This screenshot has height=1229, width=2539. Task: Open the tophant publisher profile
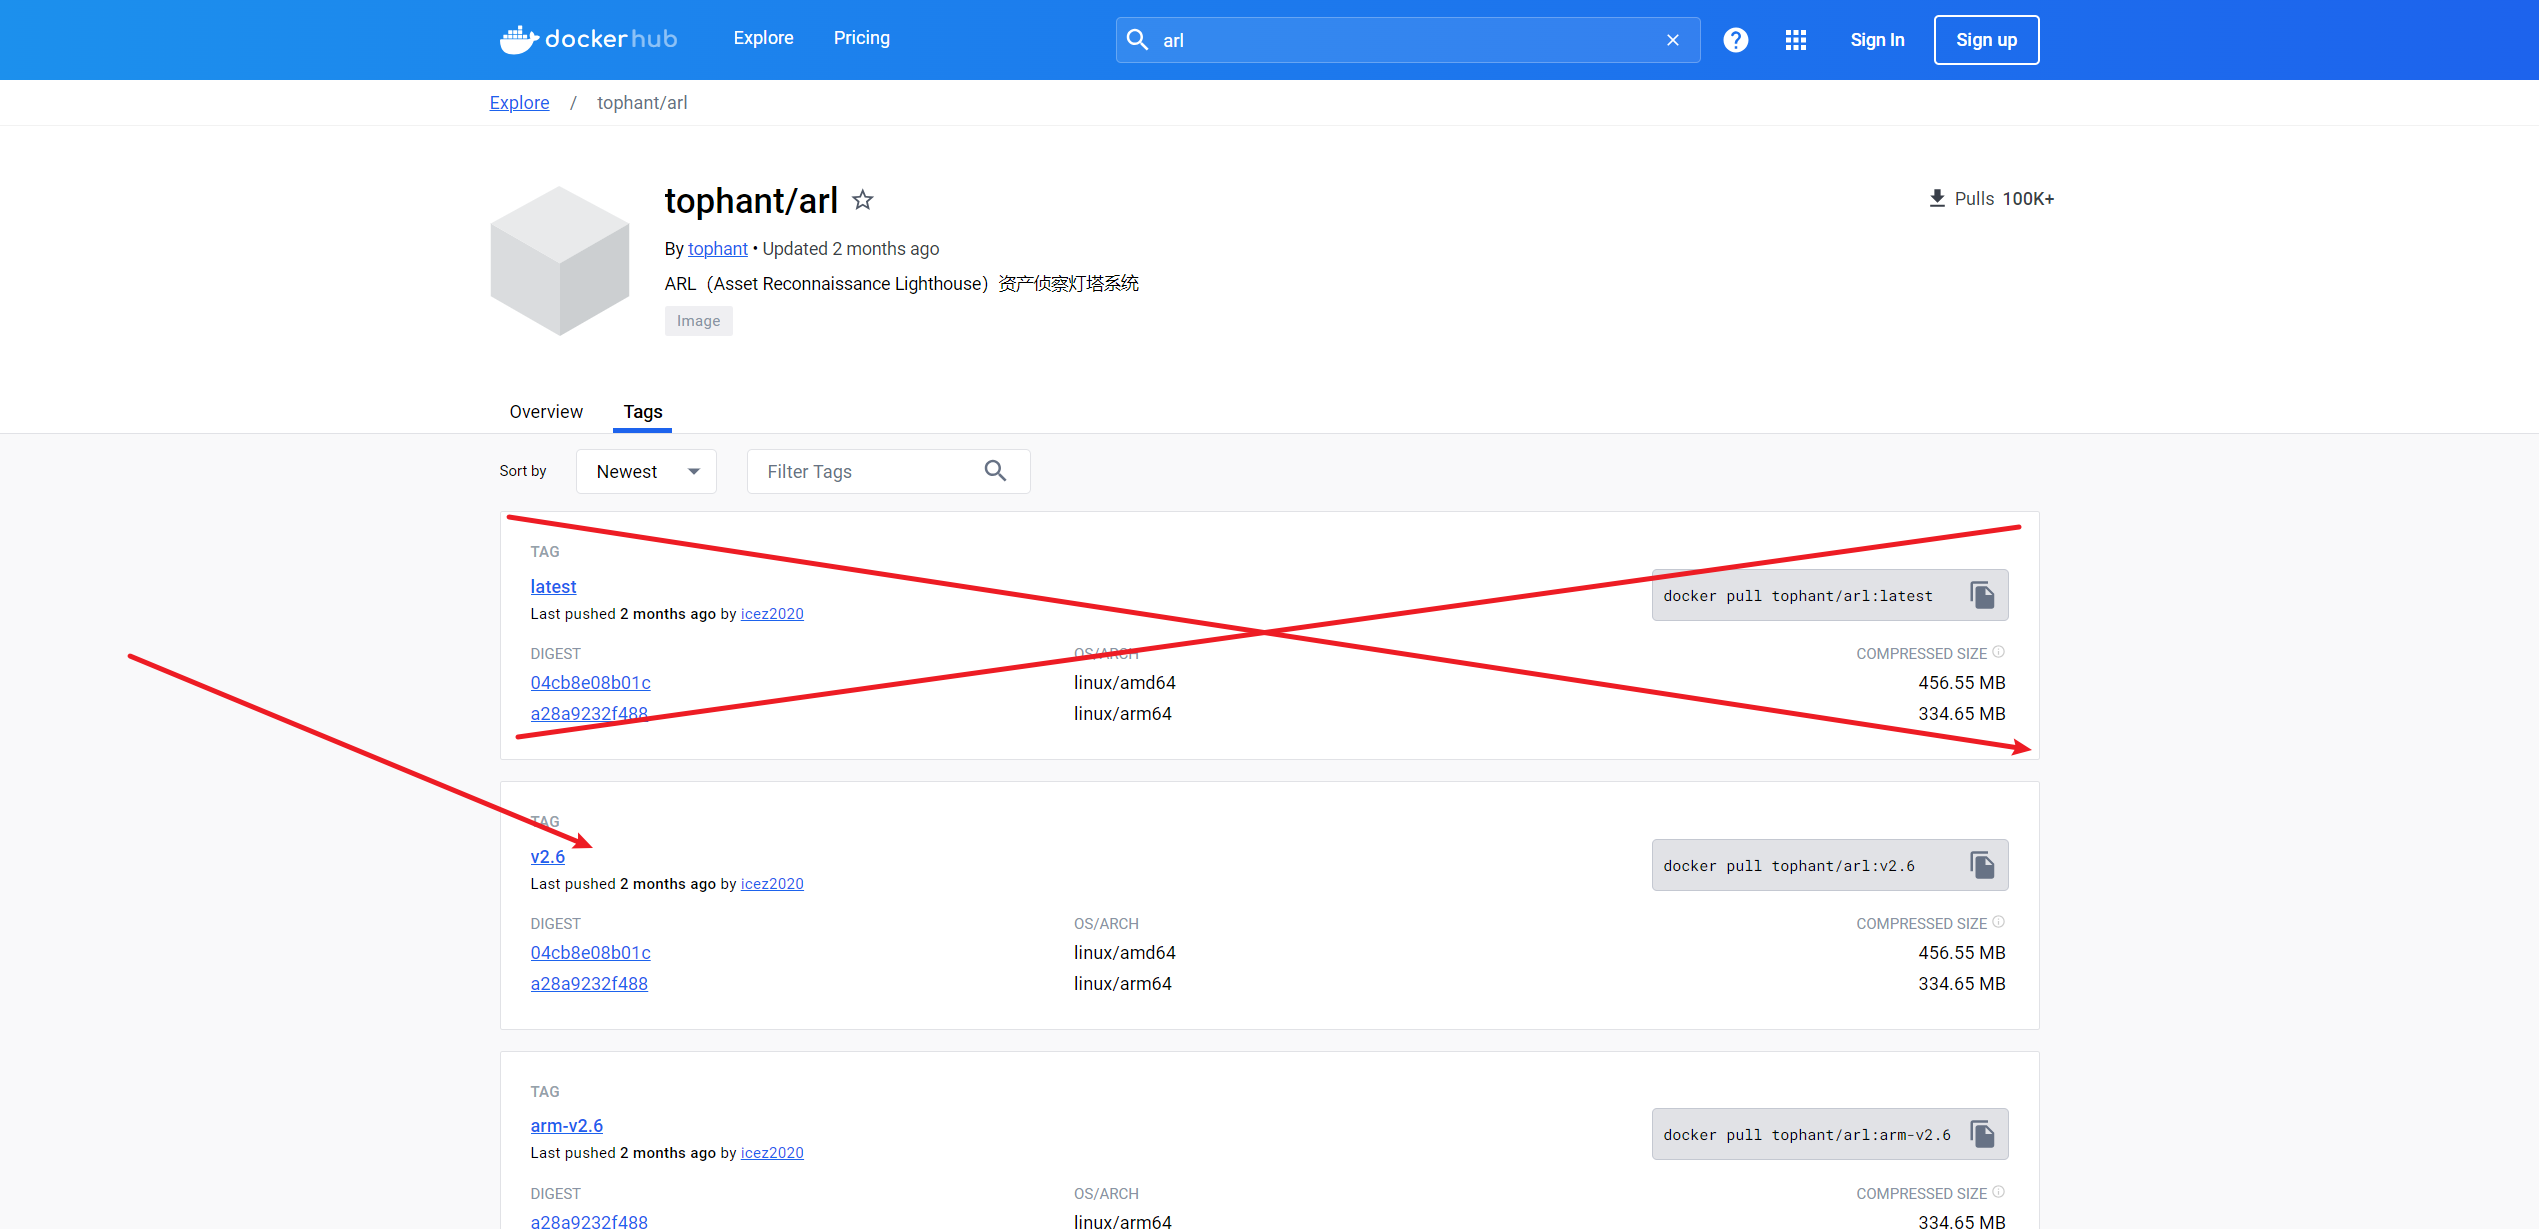pyautogui.click(x=718, y=249)
